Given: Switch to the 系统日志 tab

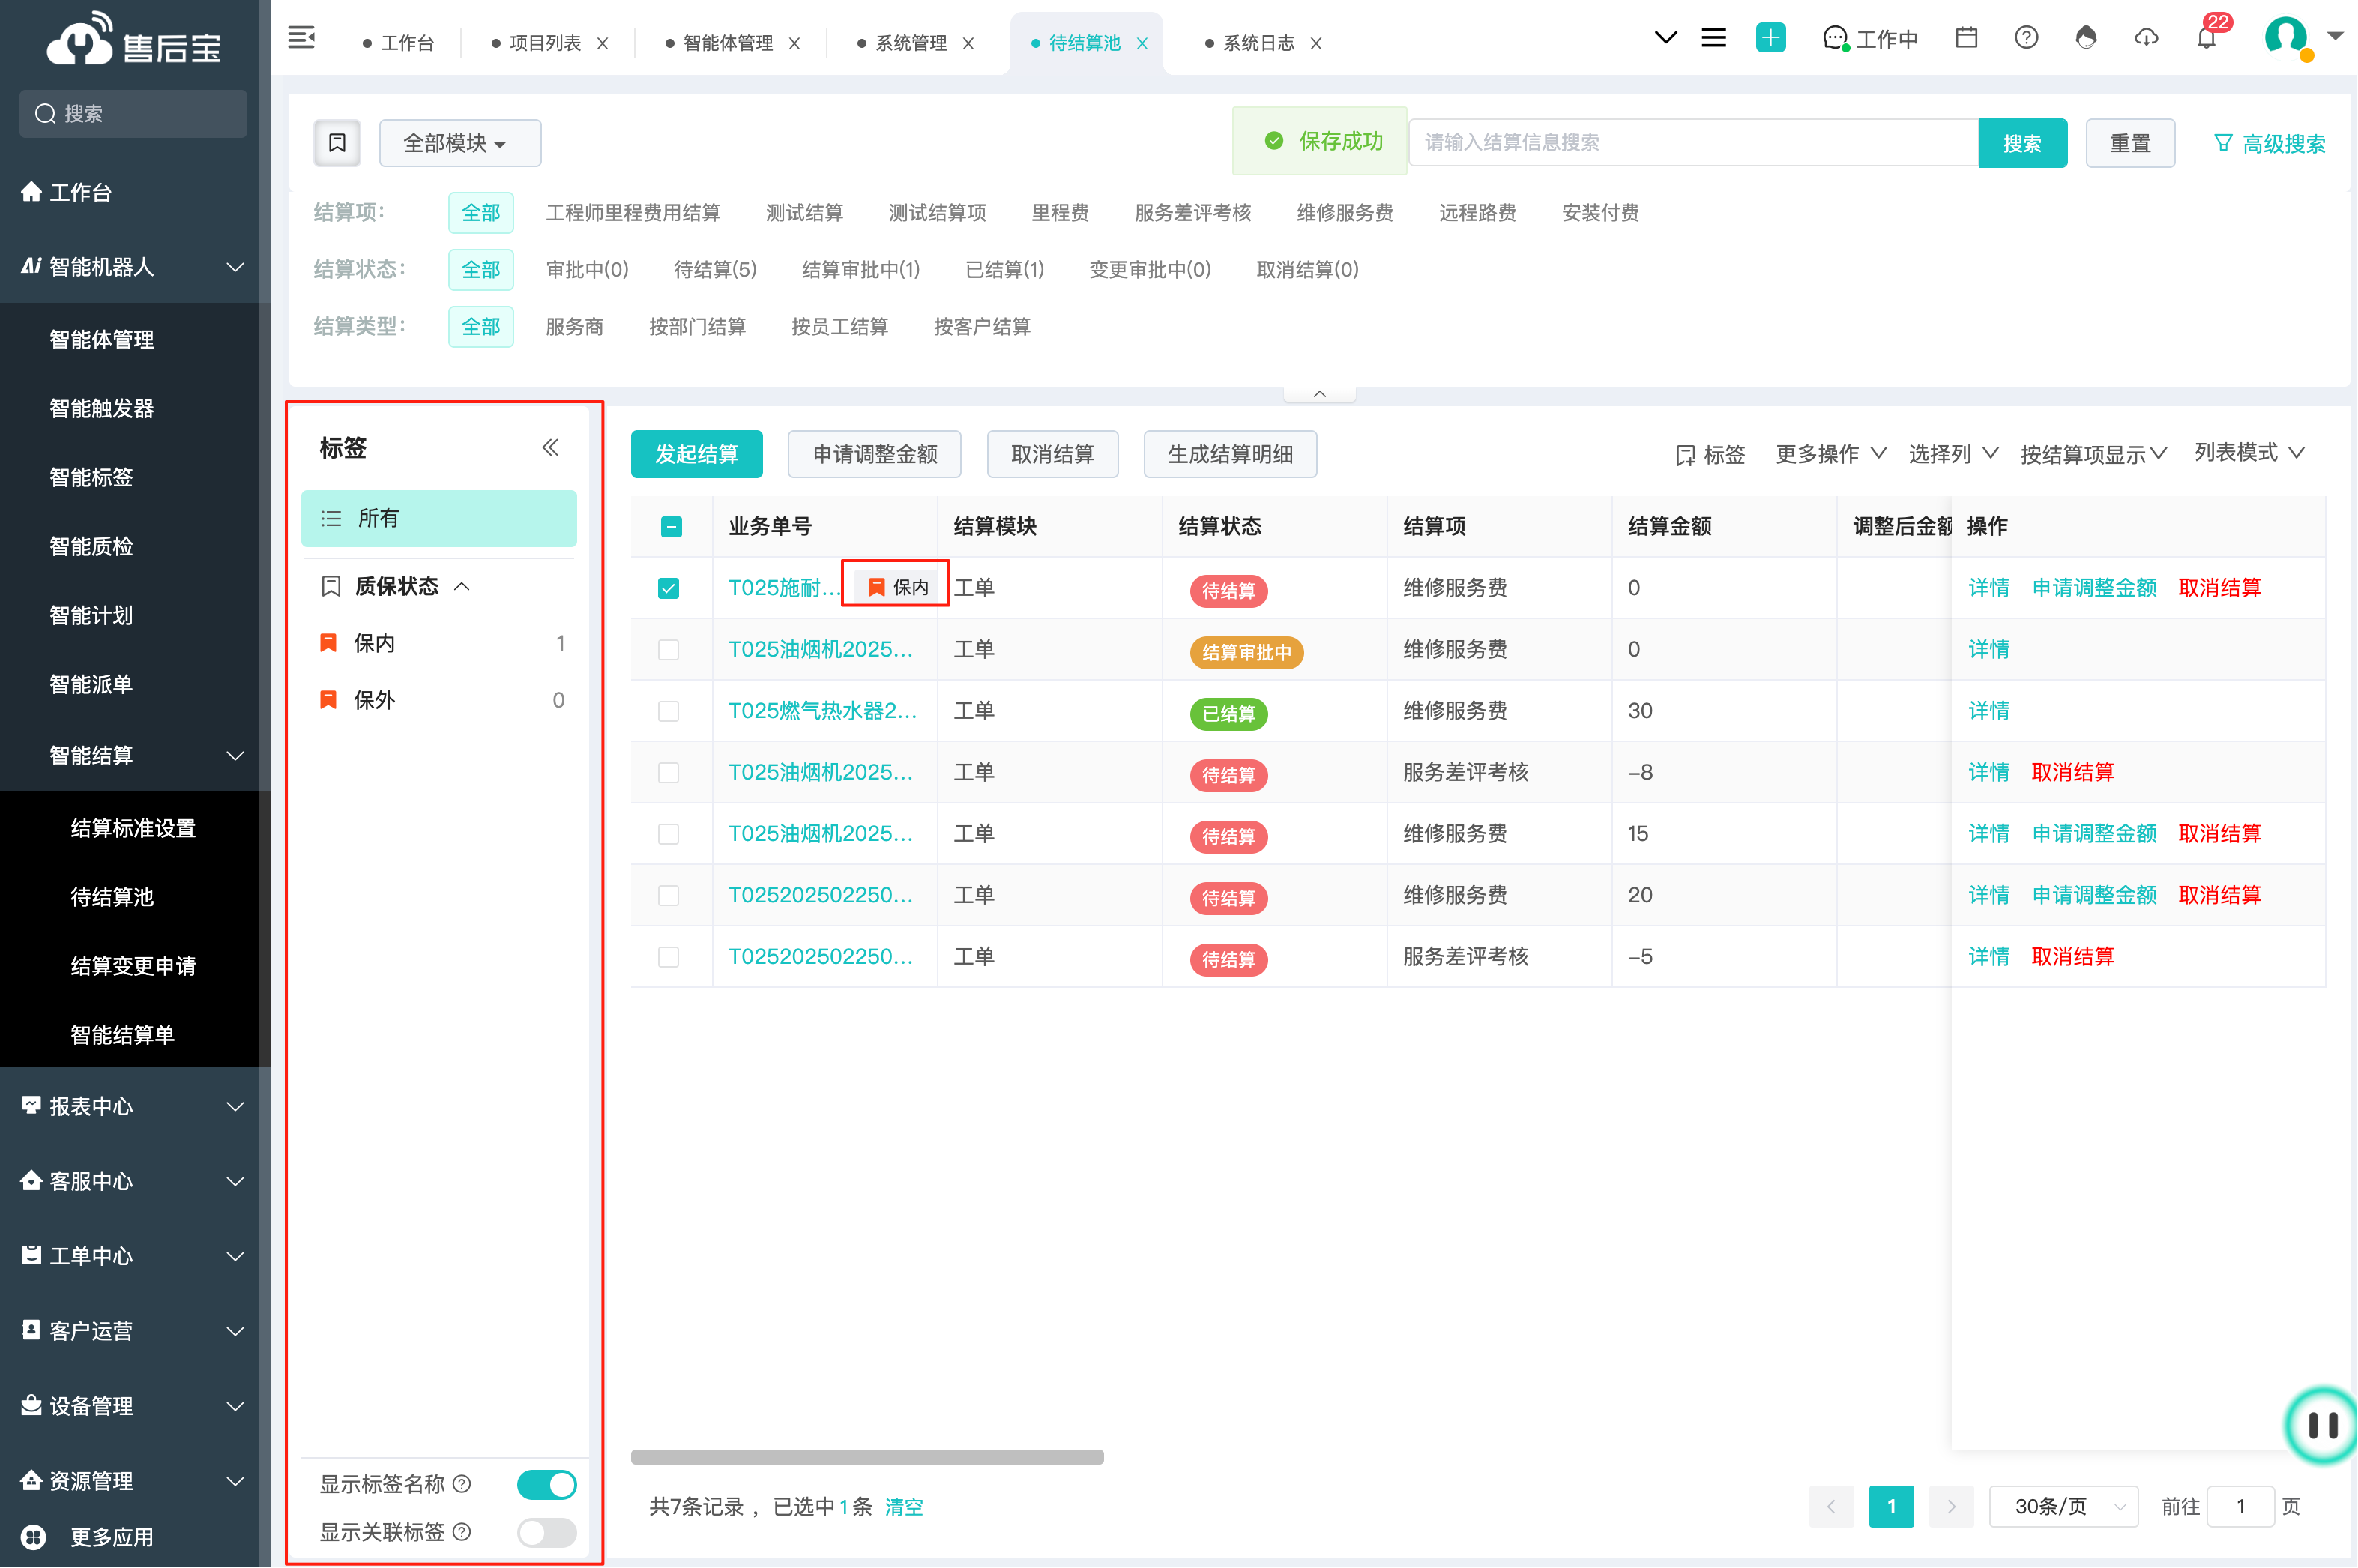Looking at the screenshot, I should tap(1258, 43).
